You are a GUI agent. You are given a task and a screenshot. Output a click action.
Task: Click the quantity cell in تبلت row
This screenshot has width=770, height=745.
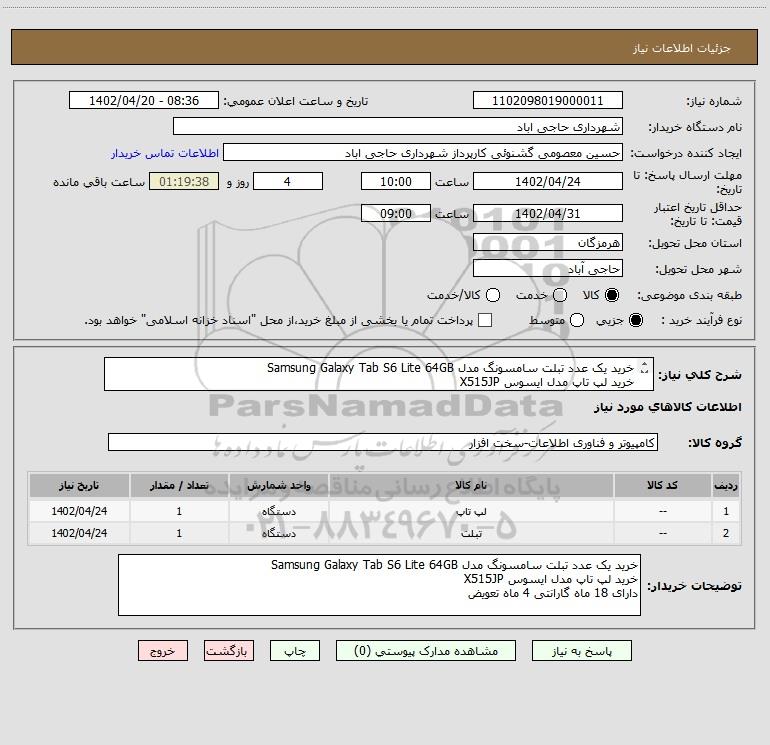coord(179,533)
